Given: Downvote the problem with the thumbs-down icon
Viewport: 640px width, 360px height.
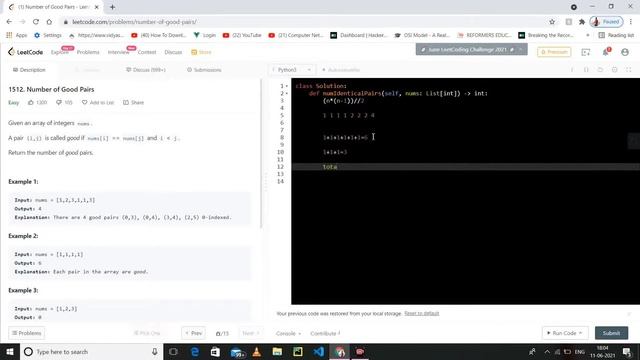Looking at the screenshot, I should pyautogui.click(x=59, y=102).
